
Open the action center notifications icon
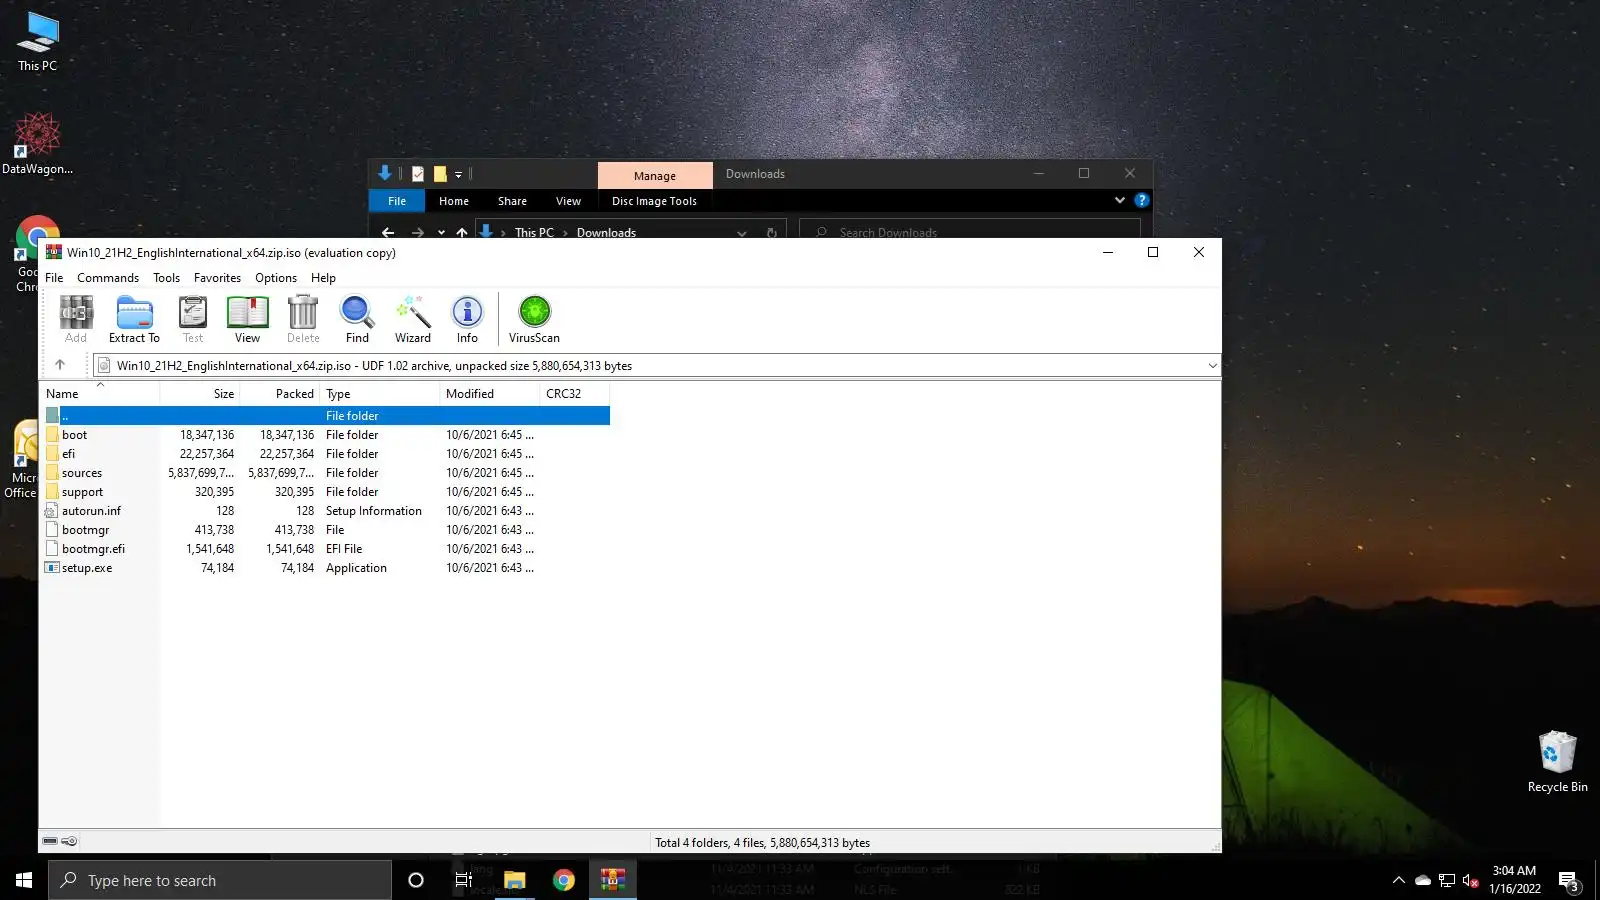pyautogui.click(x=1569, y=881)
